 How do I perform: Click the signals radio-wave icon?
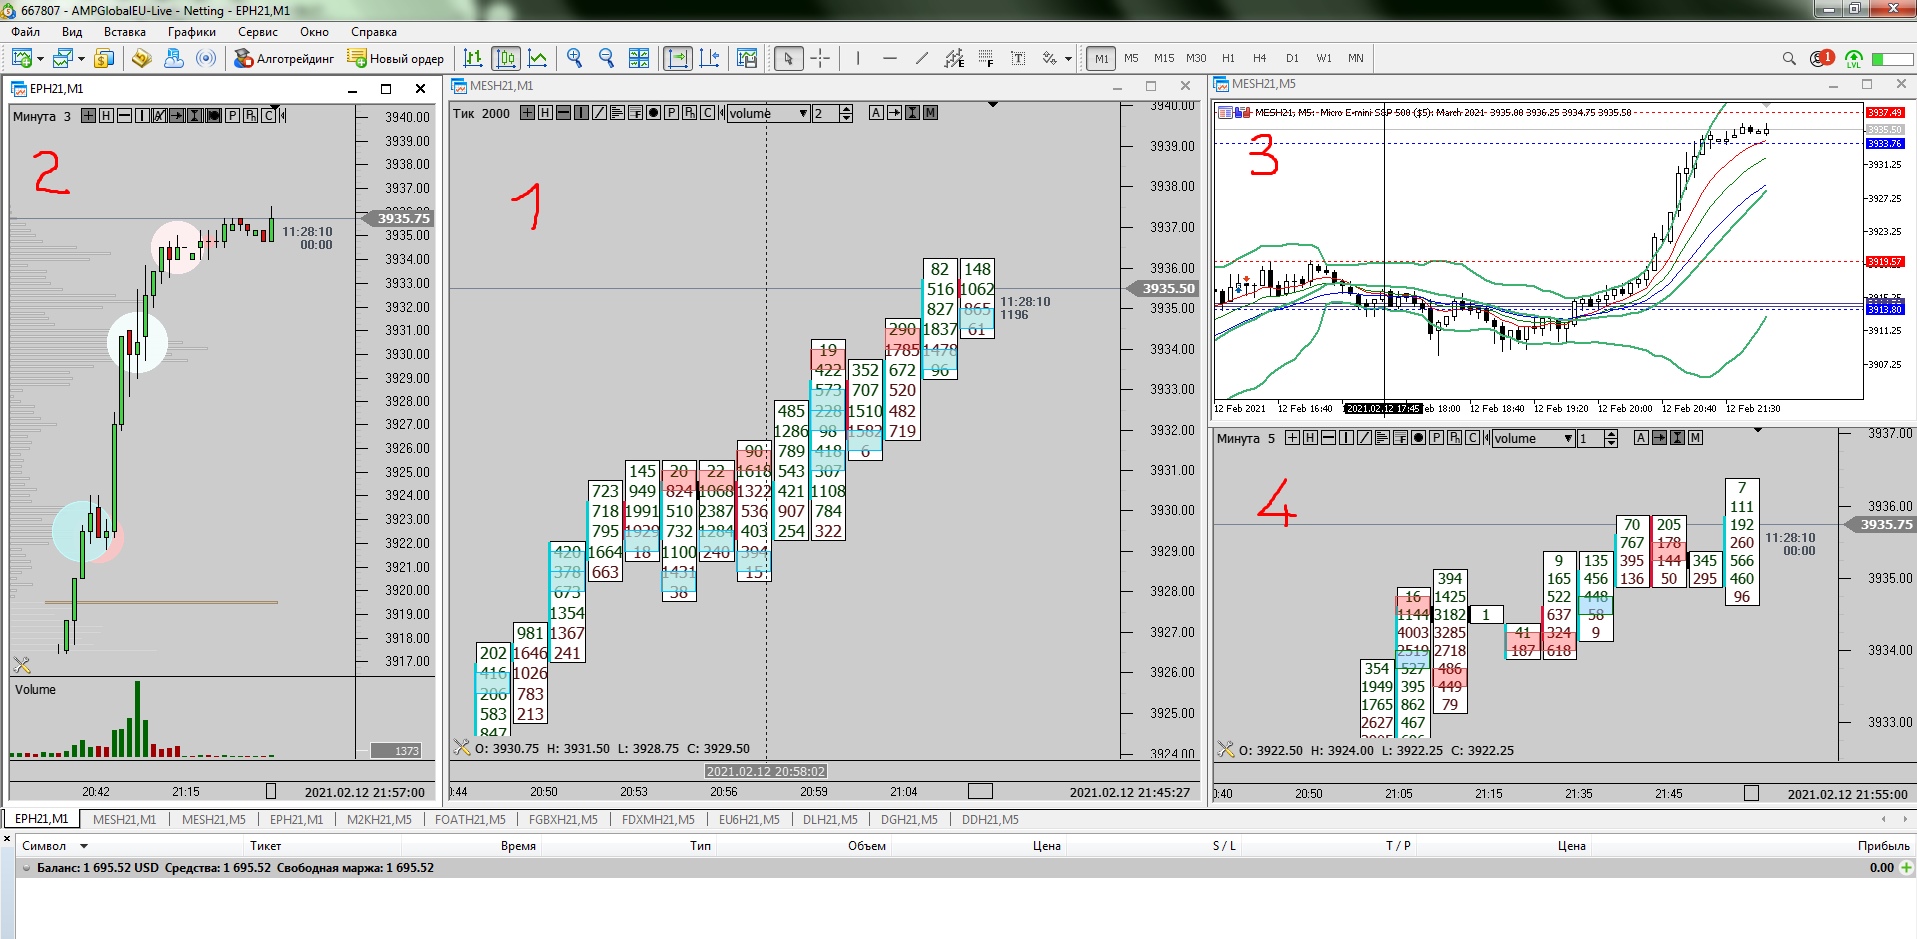click(x=206, y=58)
